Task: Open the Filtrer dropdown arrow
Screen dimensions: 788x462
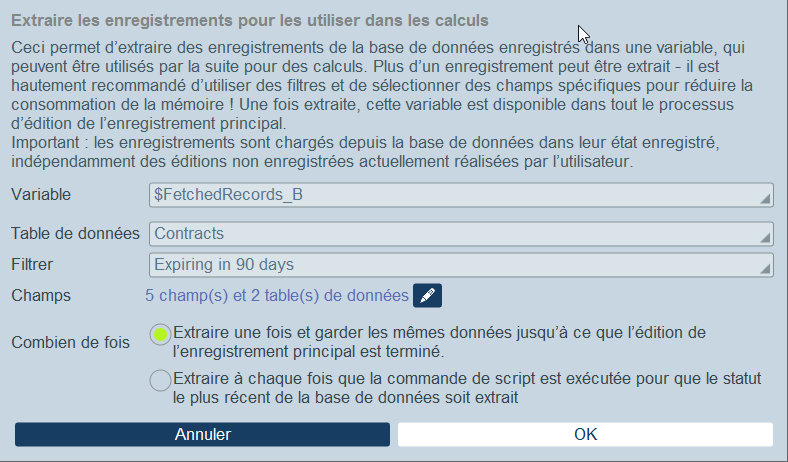Action: point(765,269)
